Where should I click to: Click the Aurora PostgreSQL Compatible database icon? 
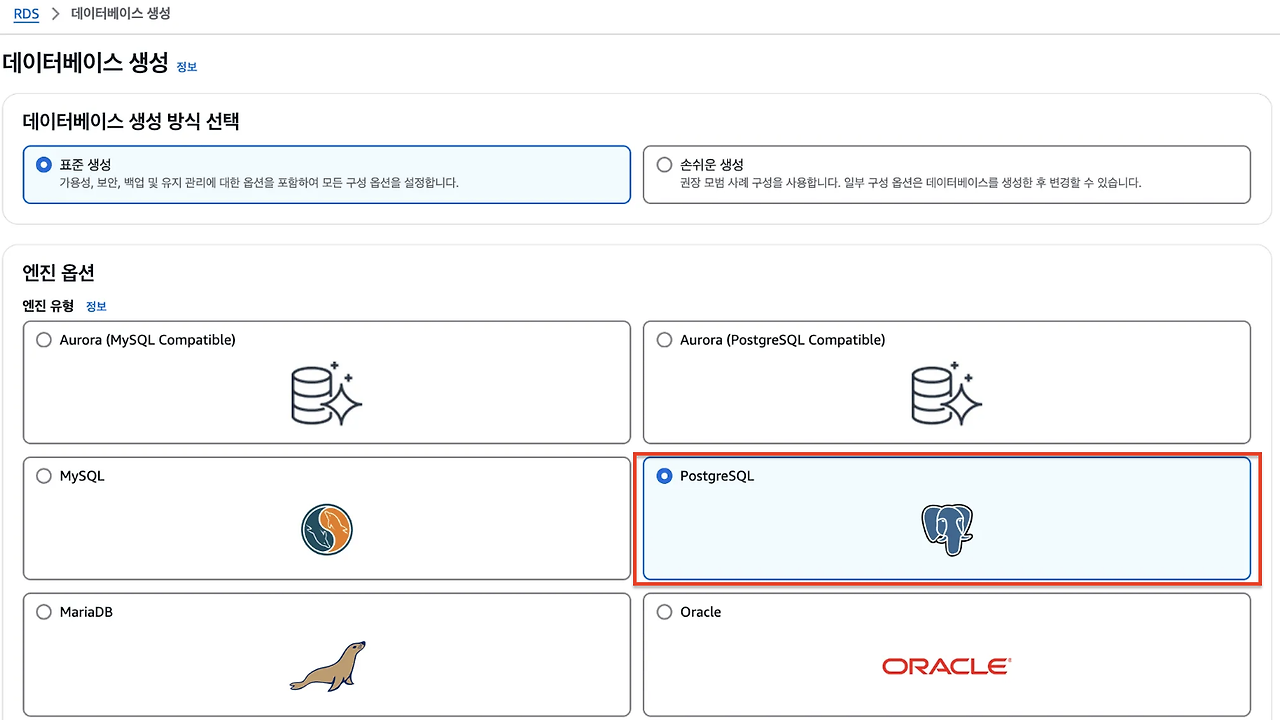[x=947, y=394]
